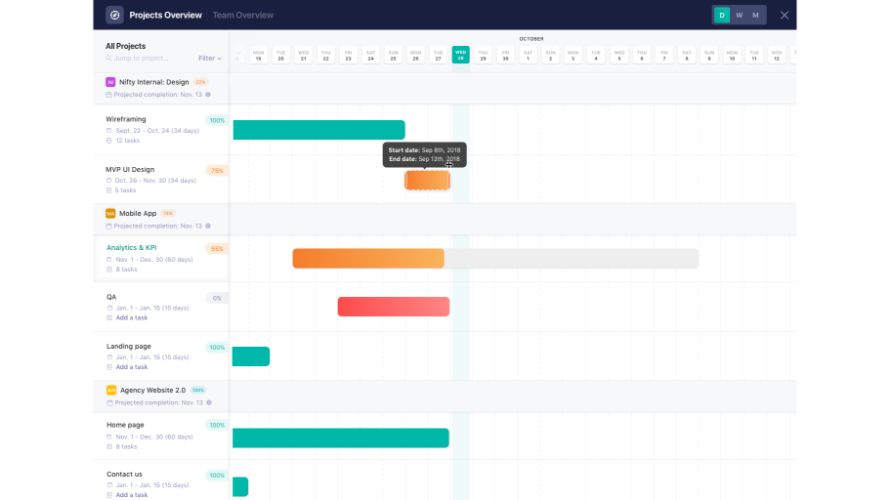Open Agency Website 2.0 project

click(x=153, y=390)
